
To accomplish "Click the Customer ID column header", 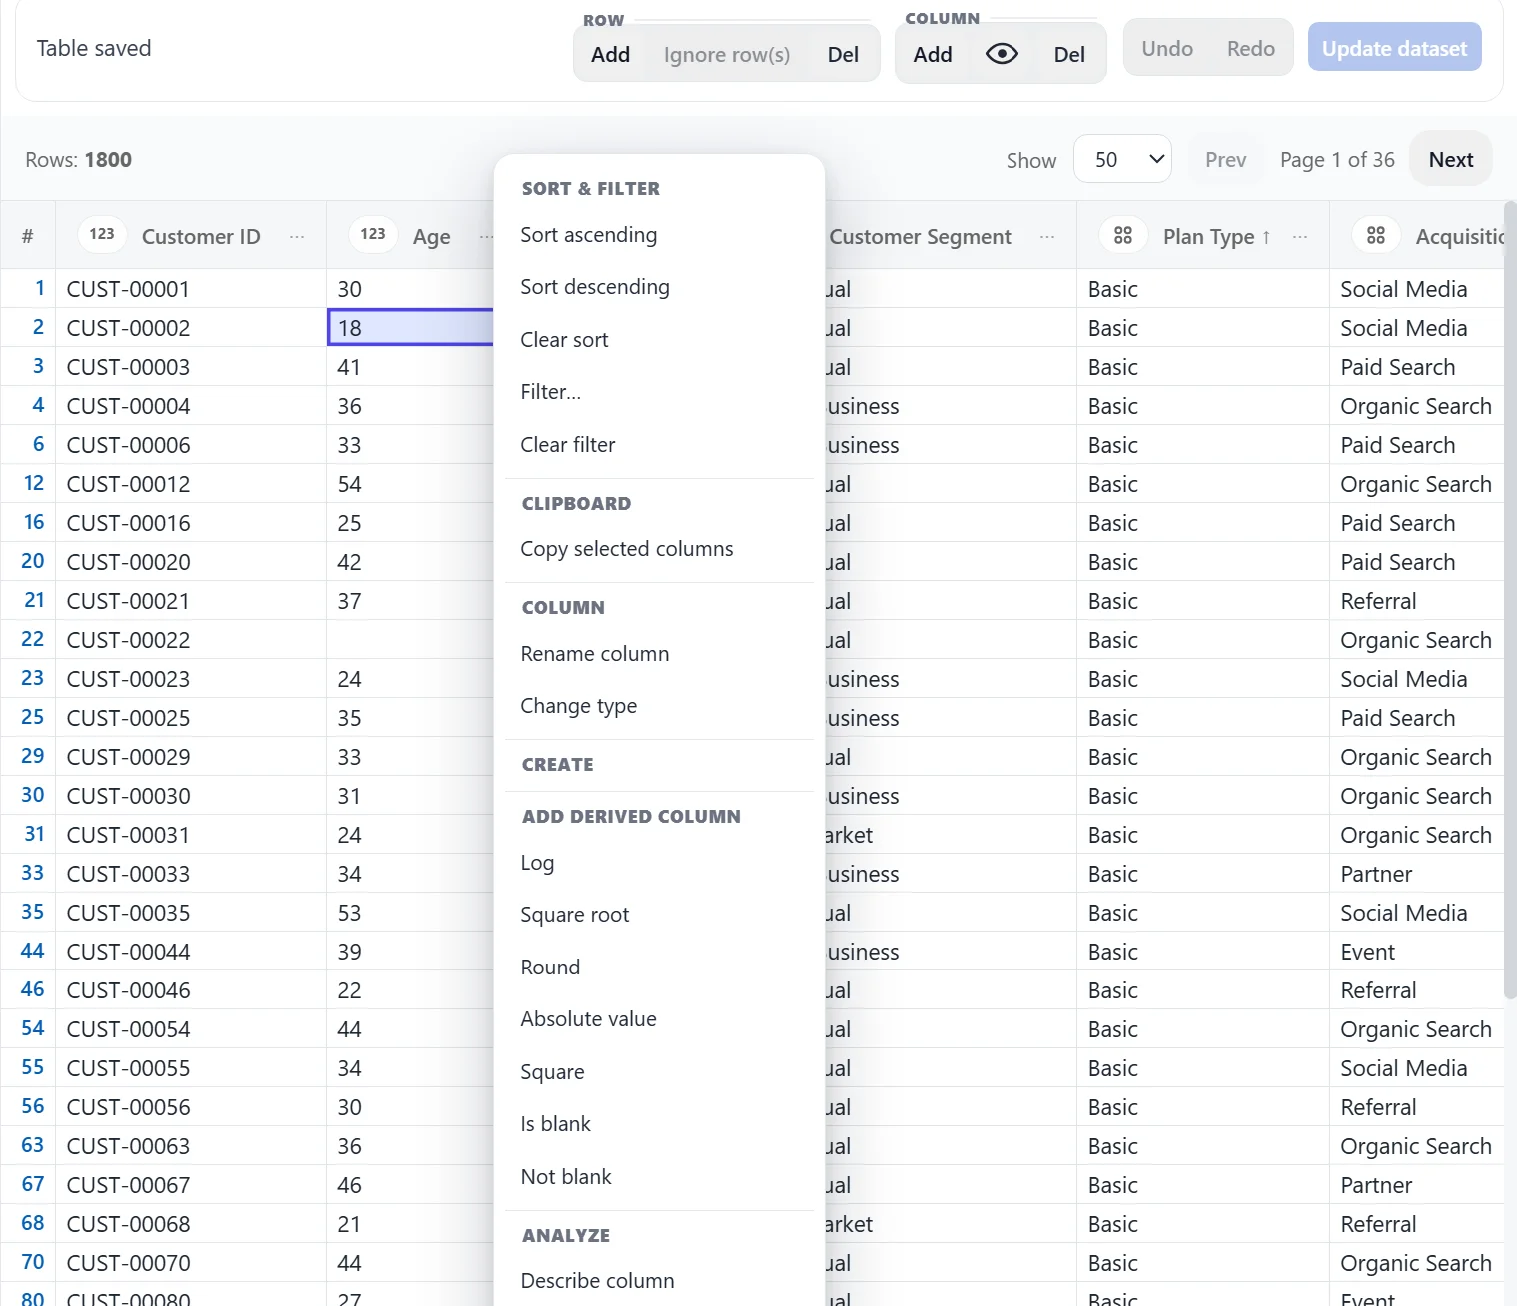I will (190, 236).
